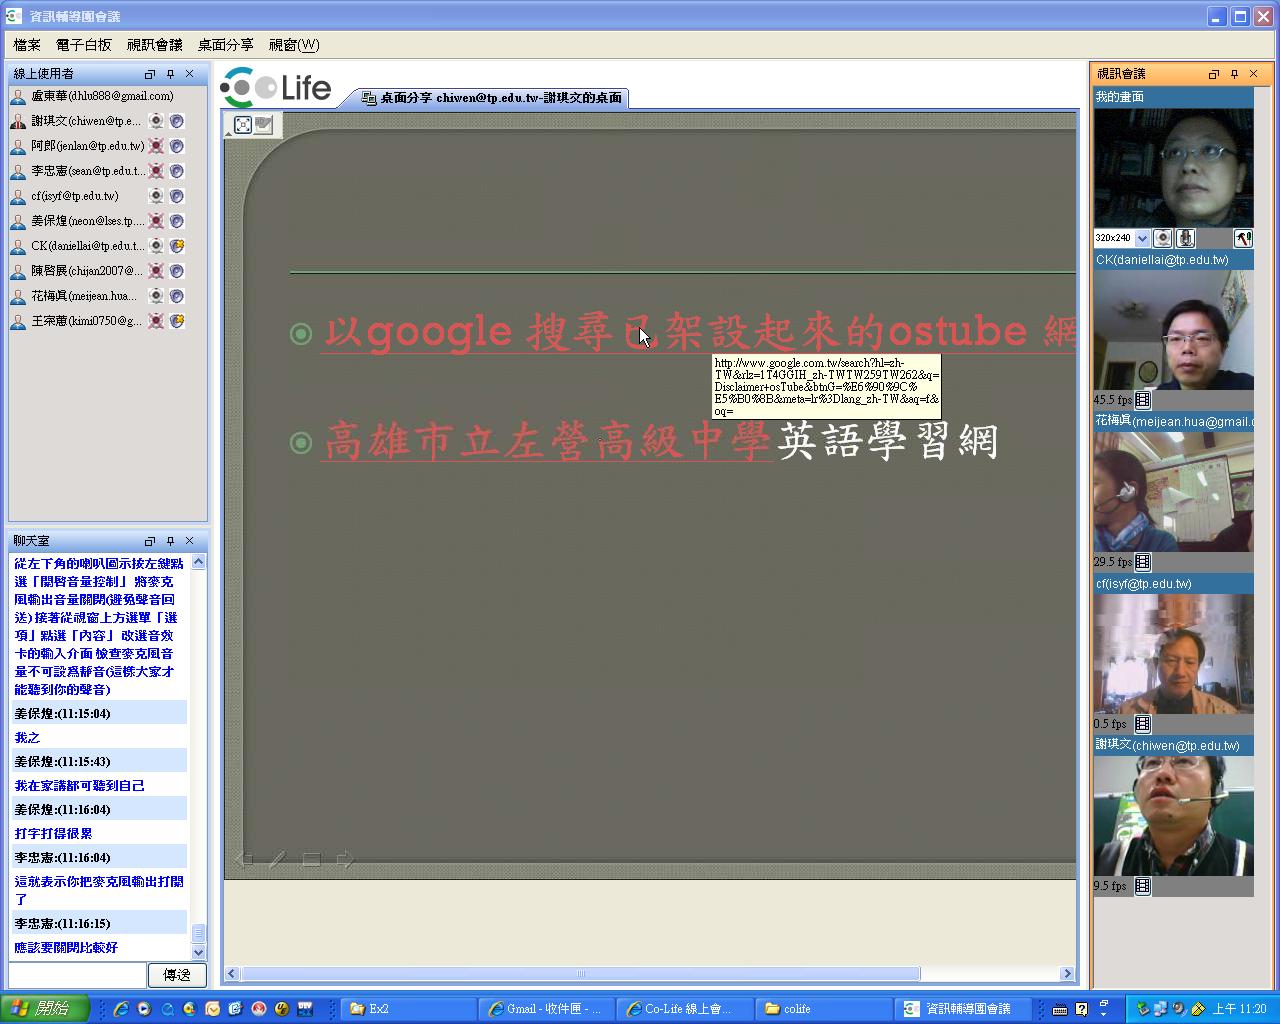Click disabled webcam icon for 陳啓展
The image size is (1280, 1024).
(156, 271)
